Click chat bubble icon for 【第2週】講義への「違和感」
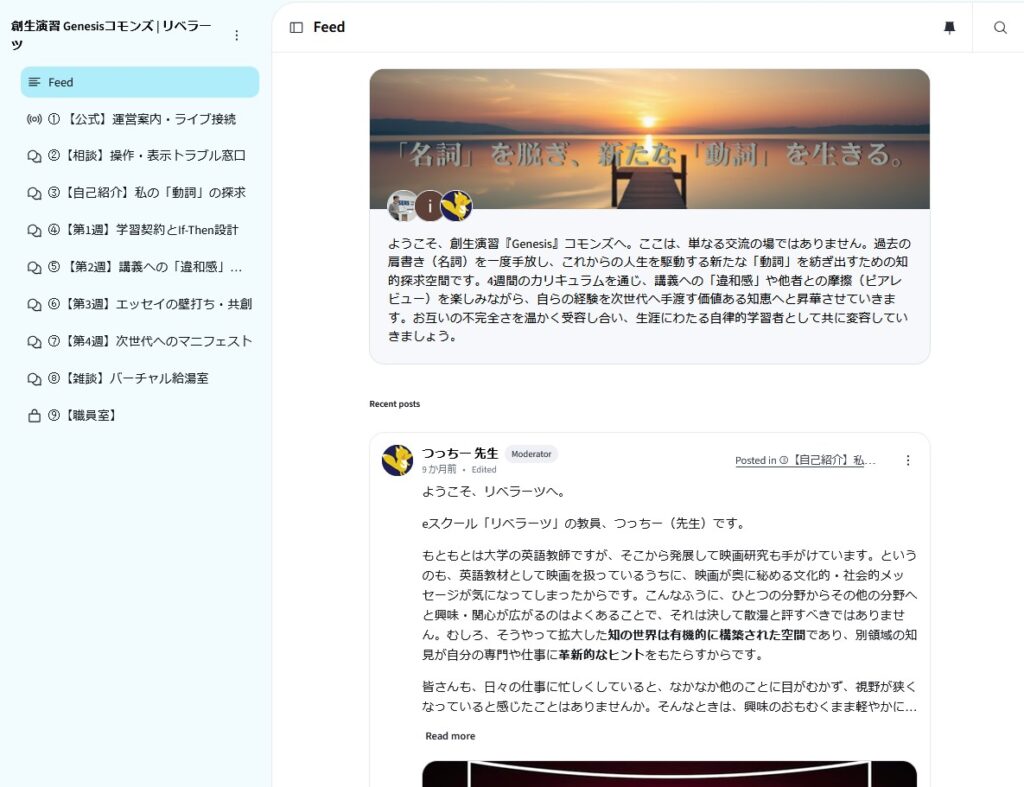 point(34,268)
